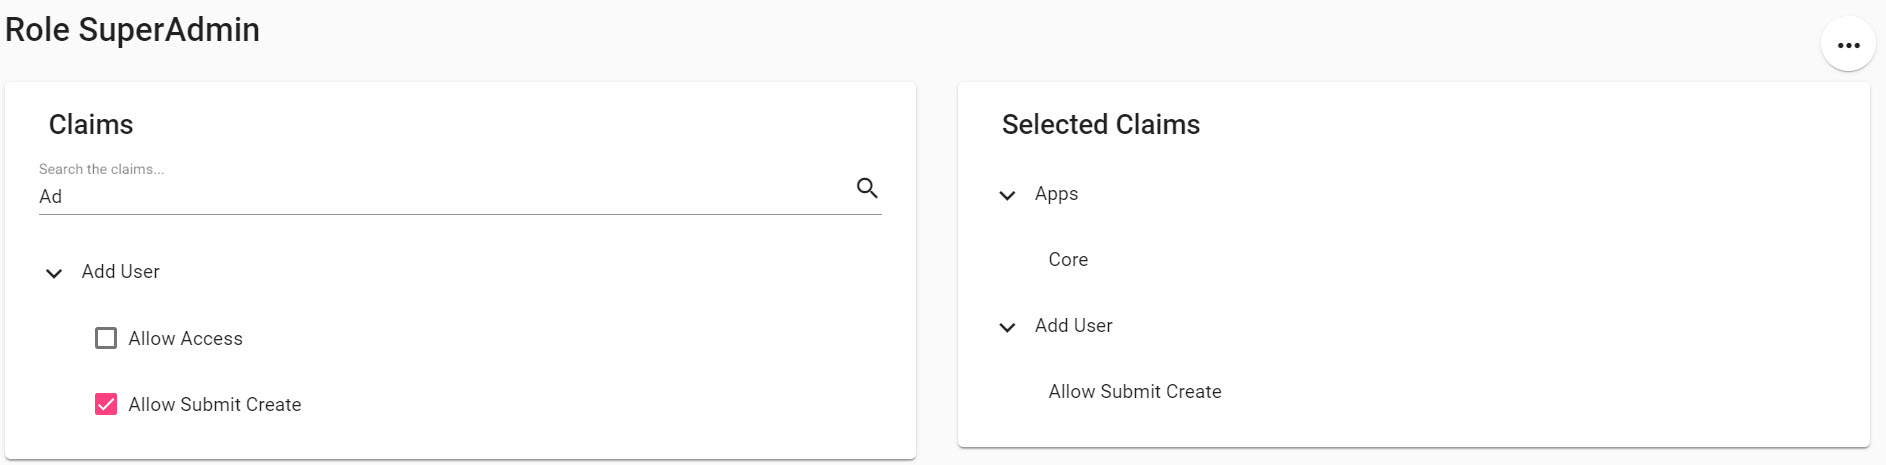Select the Apps node in Selected Claims

(x=1056, y=194)
